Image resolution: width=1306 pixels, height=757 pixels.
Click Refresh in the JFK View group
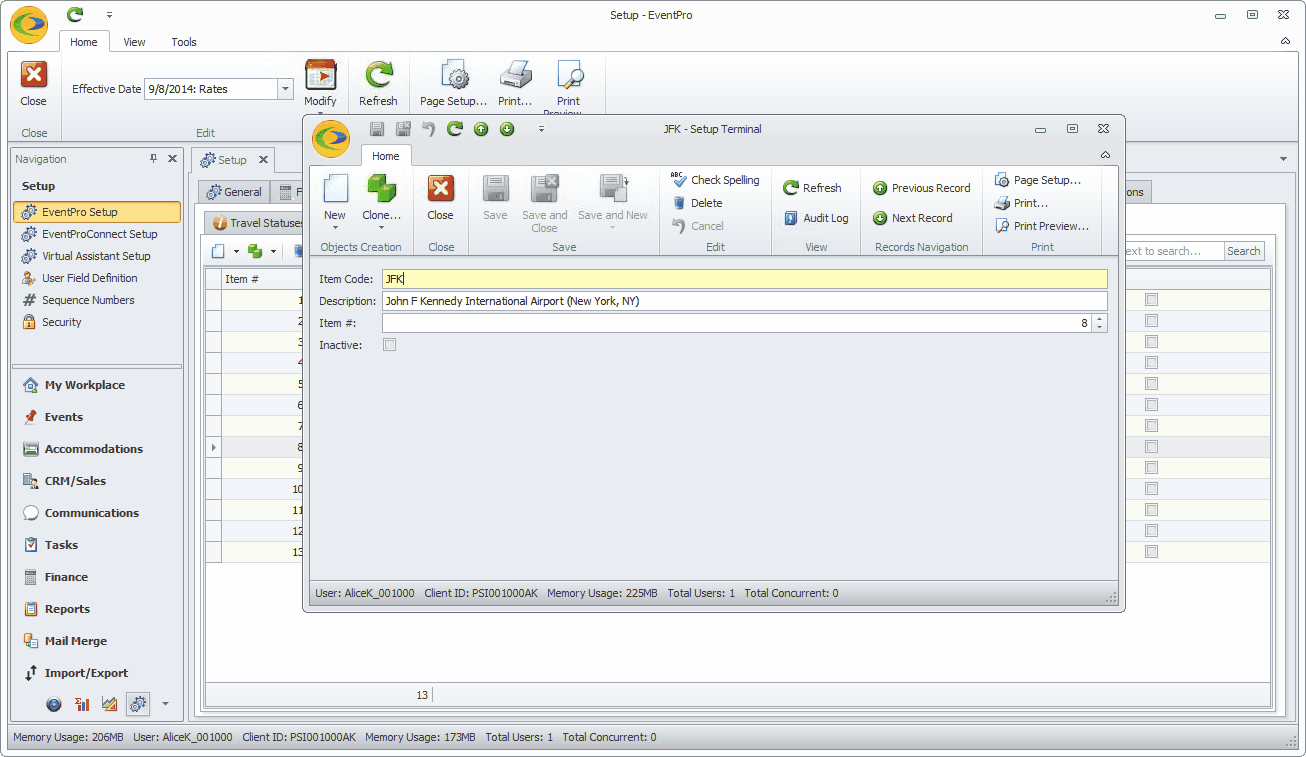pos(812,188)
